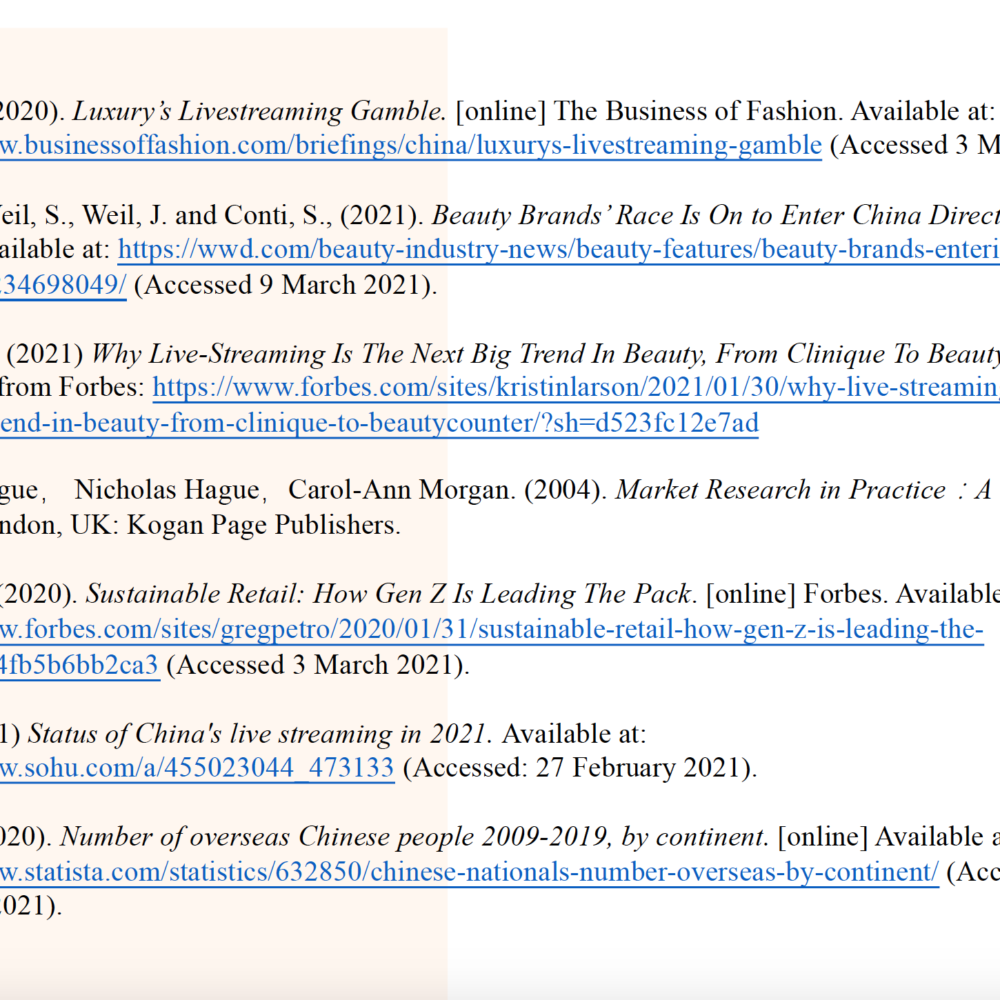Open the statista.com chinese-nationals-number-overseas link
The image size is (1000, 1000).
(469, 872)
